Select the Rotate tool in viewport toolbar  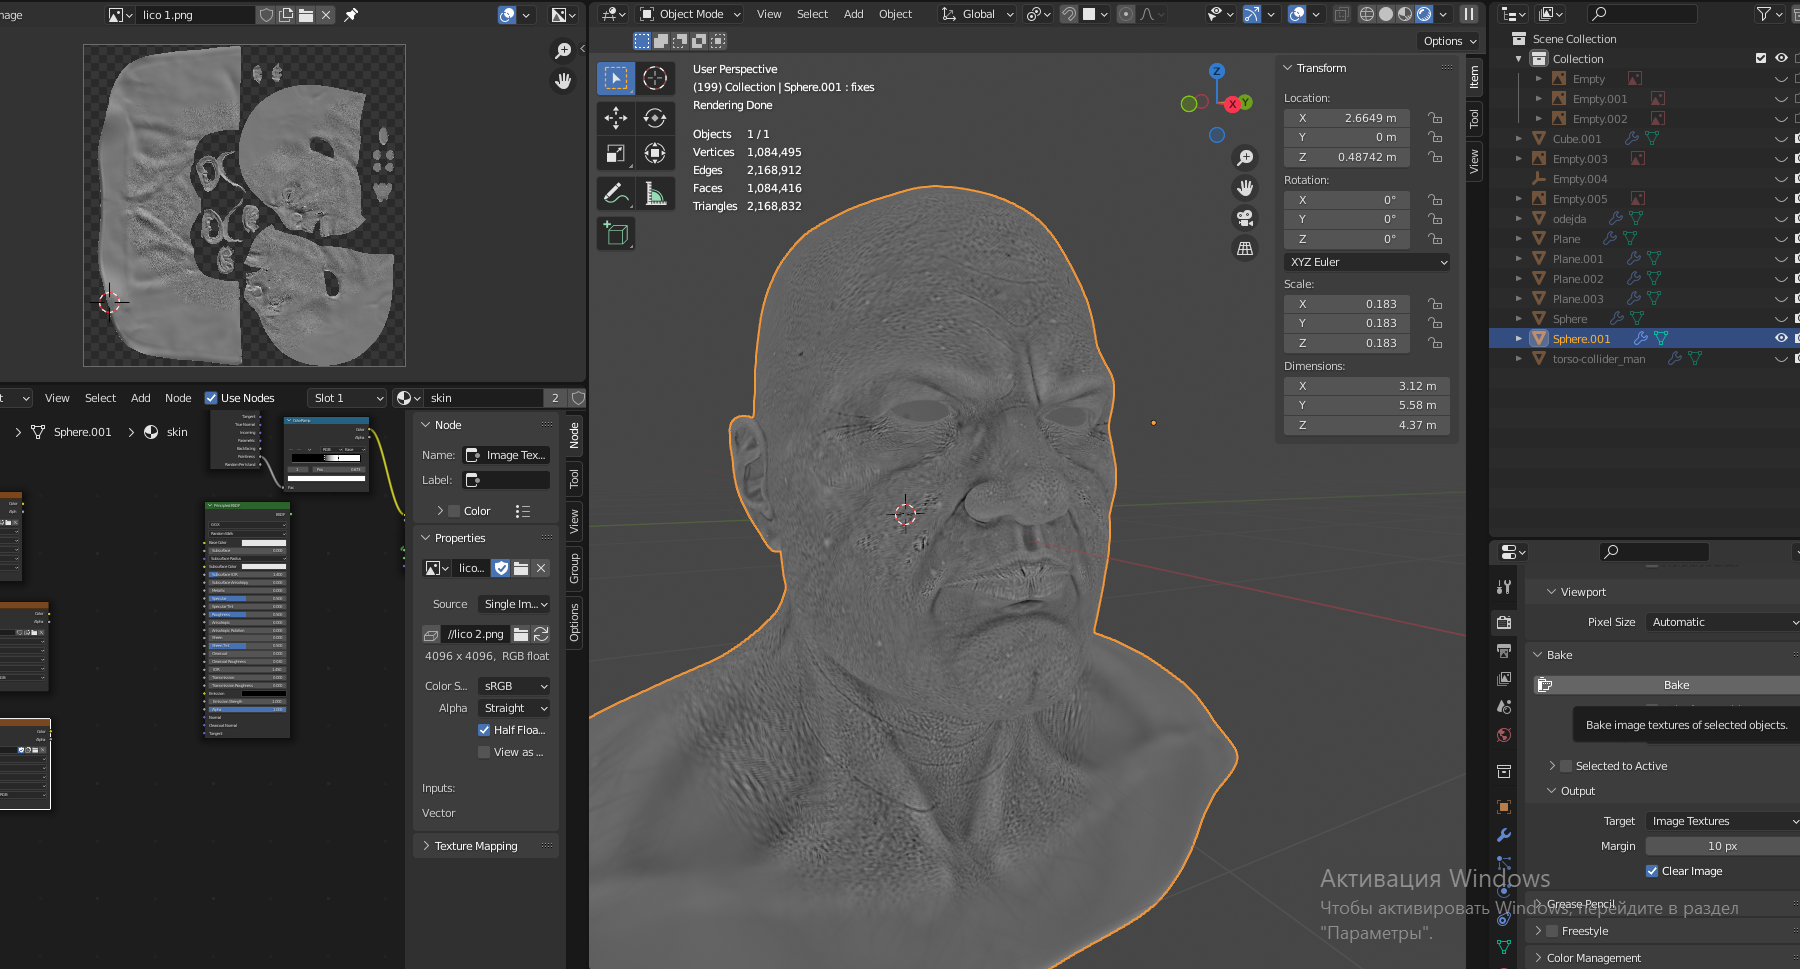655,118
